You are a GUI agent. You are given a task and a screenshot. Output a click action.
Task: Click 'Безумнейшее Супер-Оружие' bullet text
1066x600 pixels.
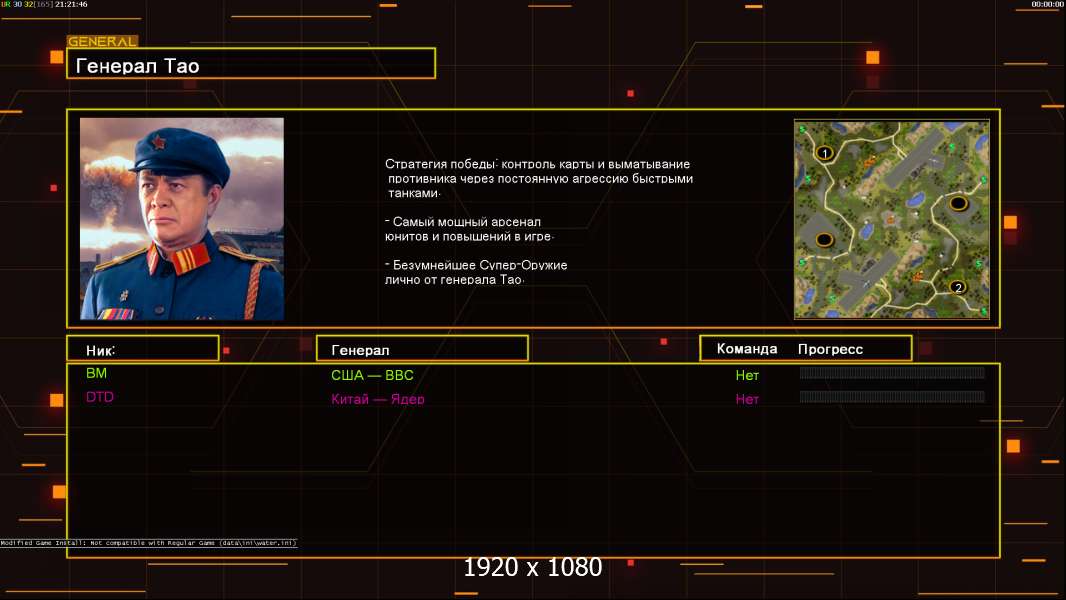pyautogui.click(x=476, y=272)
